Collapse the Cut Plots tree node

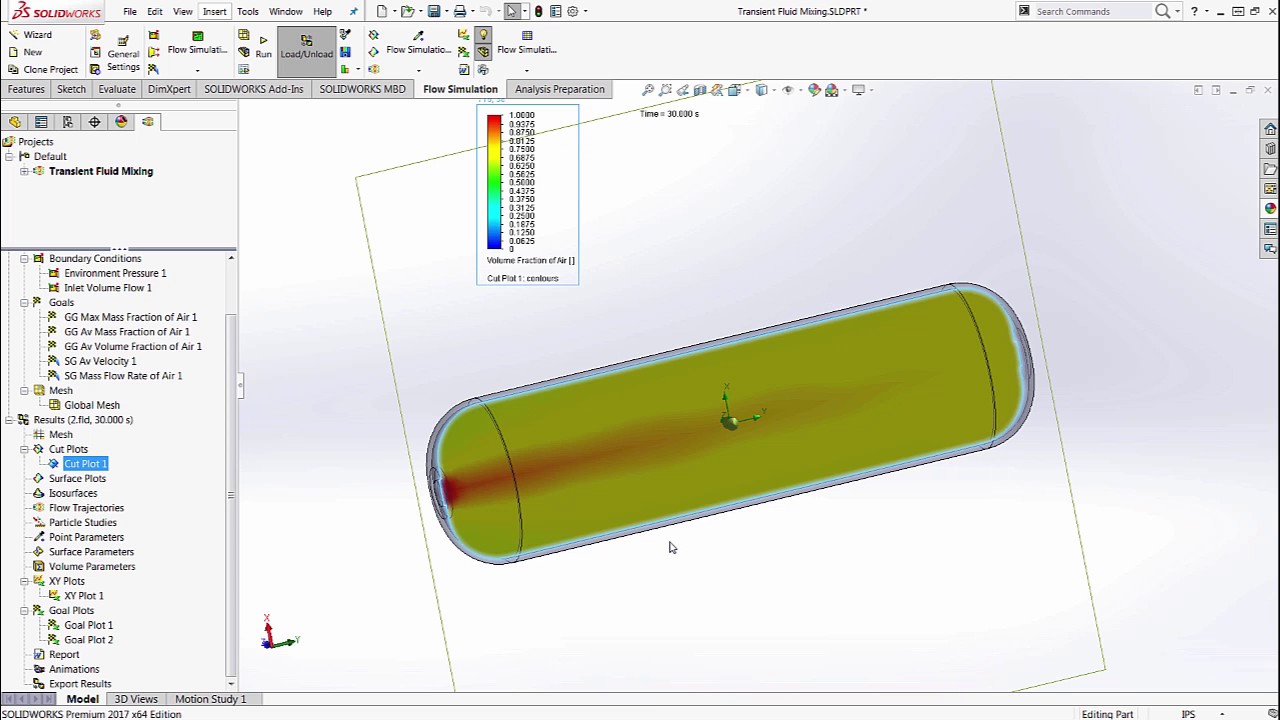click(24, 449)
